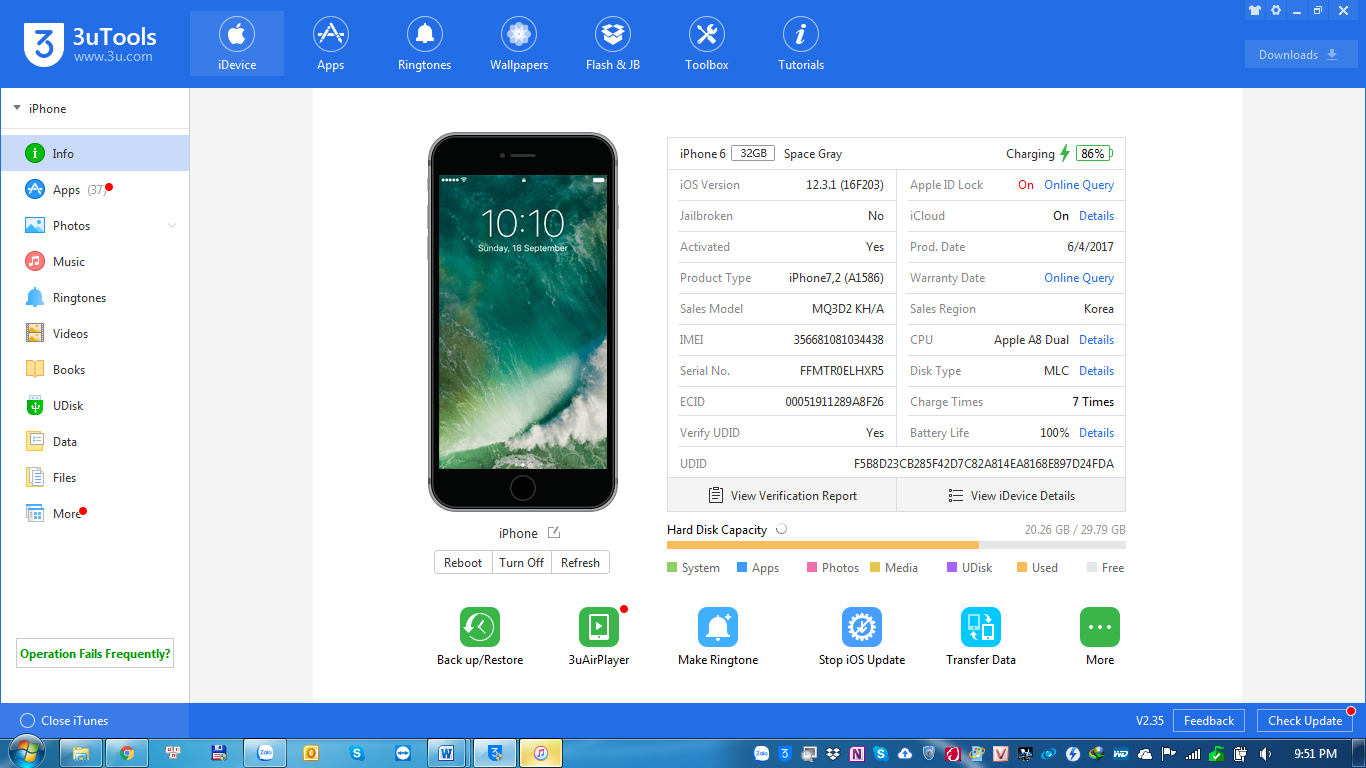Click the Stop iOS Update icon
The width and height of the screenshot is (1366, 768).
[861, 627]
